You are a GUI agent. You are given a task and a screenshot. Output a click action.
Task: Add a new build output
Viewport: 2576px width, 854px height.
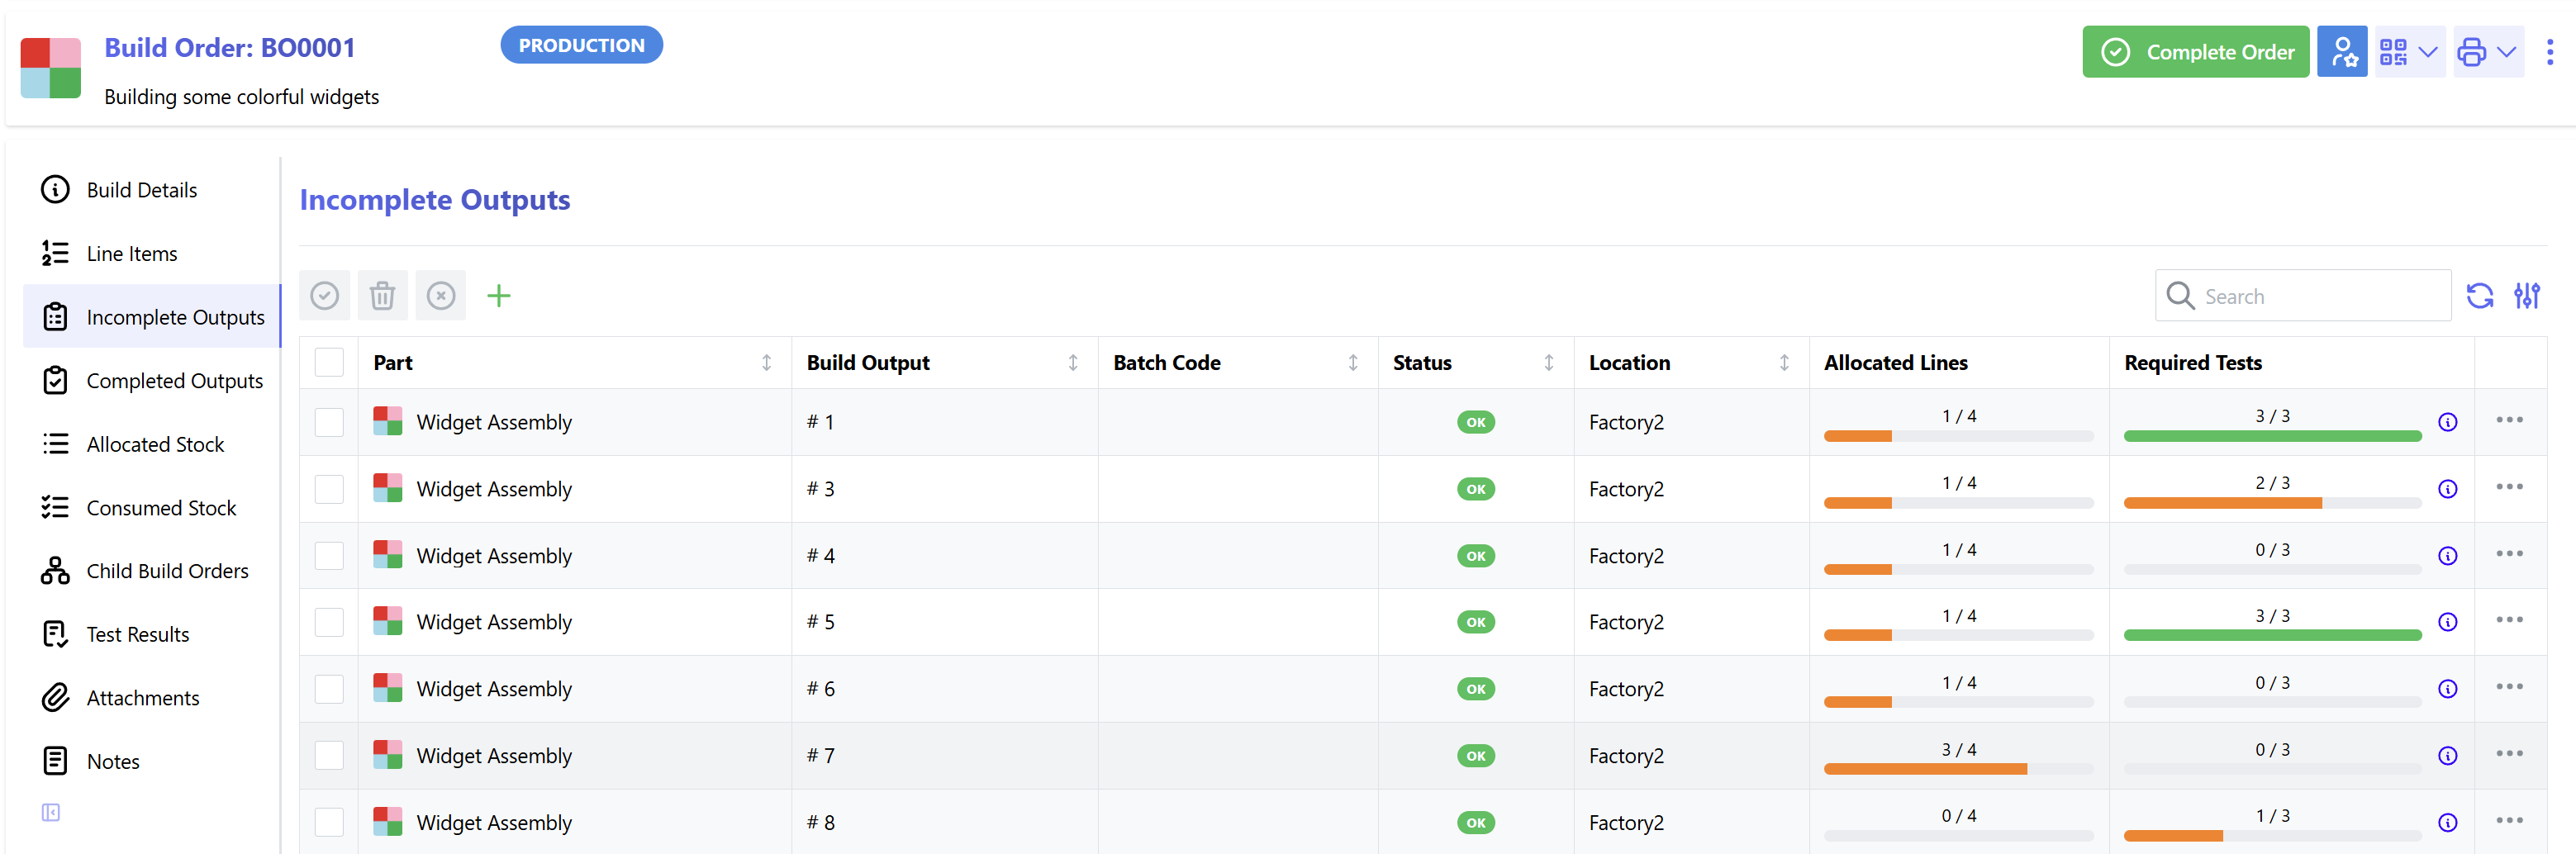click(x=499, y=295)
